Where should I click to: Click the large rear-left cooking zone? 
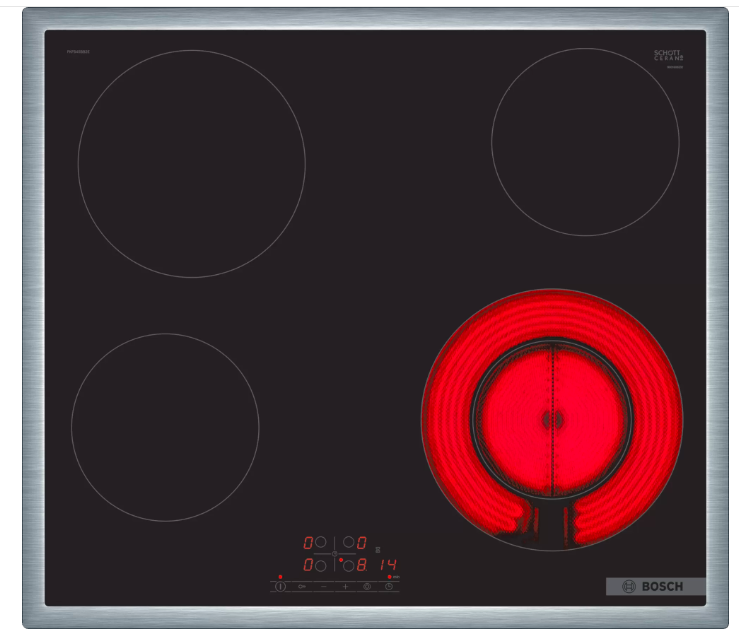click(191, 164)
